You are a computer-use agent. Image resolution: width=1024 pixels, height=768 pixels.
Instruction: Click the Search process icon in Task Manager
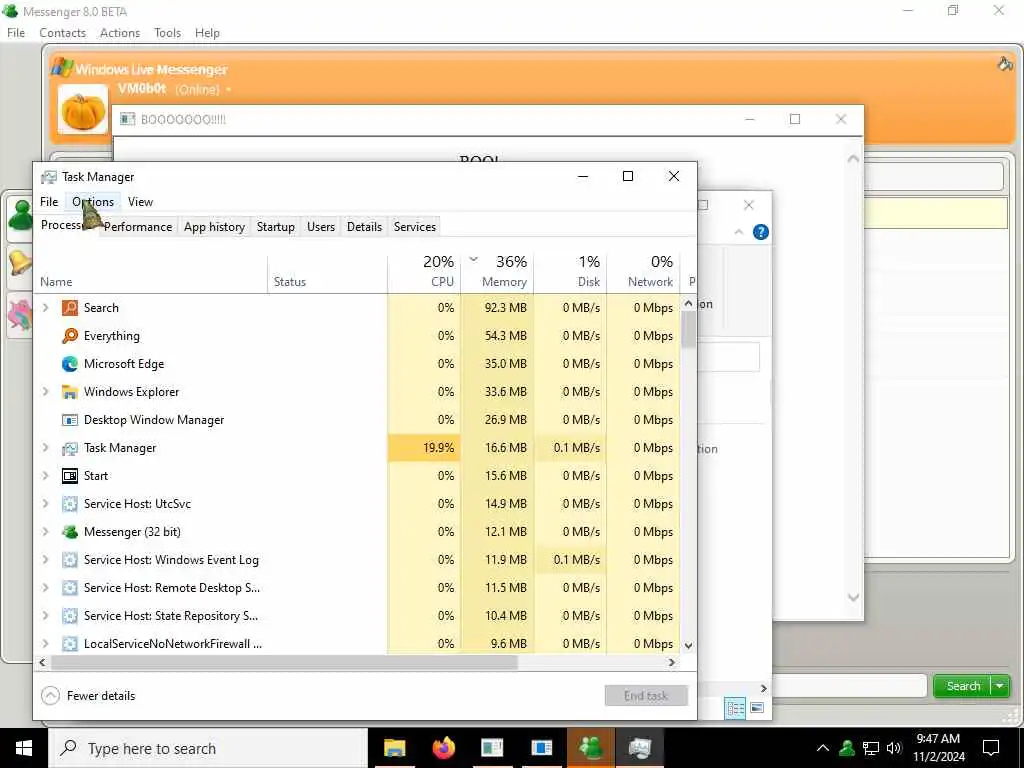[70, 308]
